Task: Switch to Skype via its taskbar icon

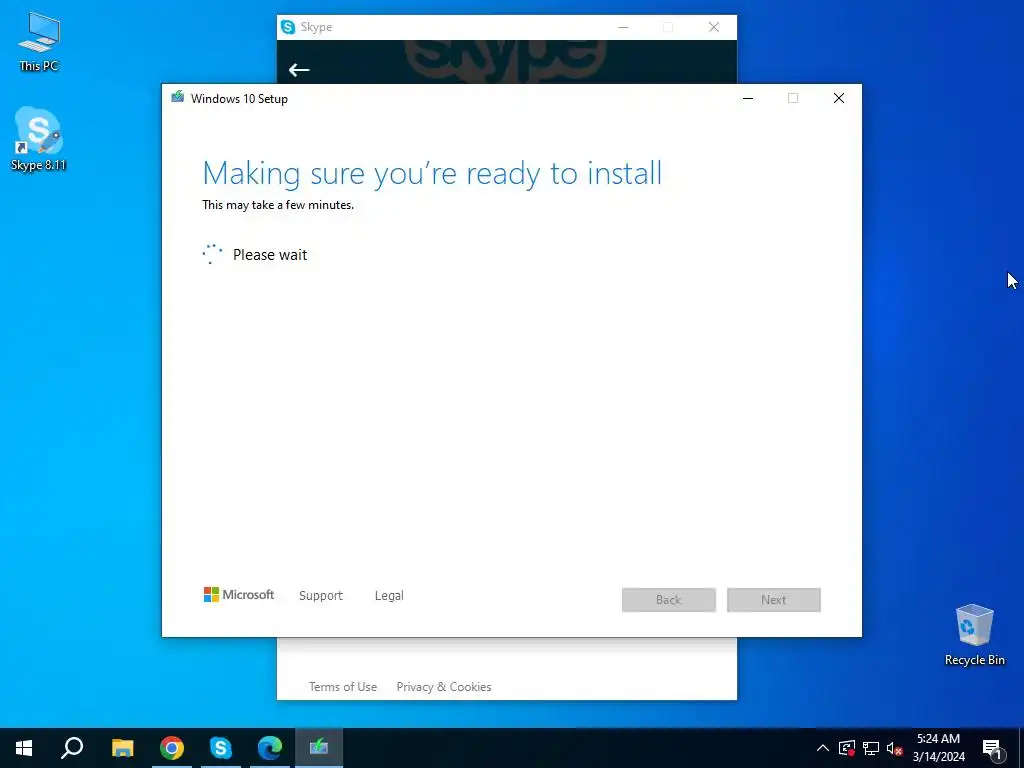Action: pyautogui.click(x=221, y=748)
